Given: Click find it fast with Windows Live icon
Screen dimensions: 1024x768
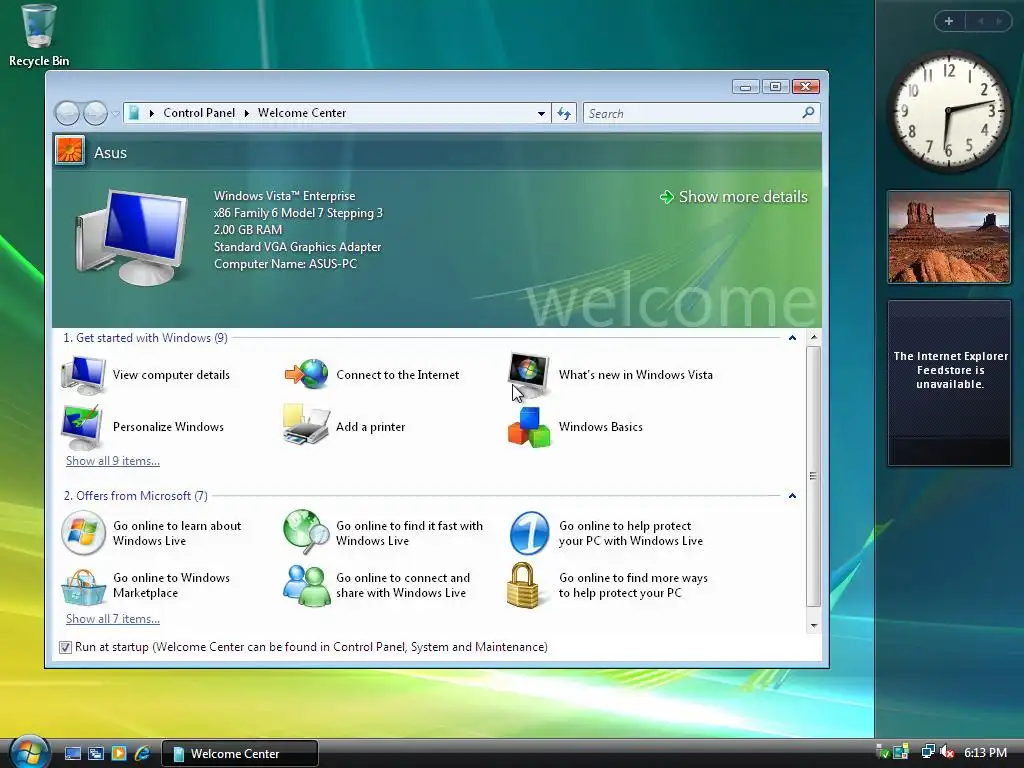Looking at the screenshot, I should [306, 532].
